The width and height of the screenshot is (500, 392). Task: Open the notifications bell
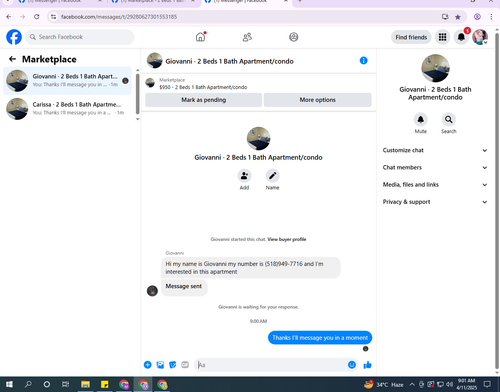click(461, 37)
